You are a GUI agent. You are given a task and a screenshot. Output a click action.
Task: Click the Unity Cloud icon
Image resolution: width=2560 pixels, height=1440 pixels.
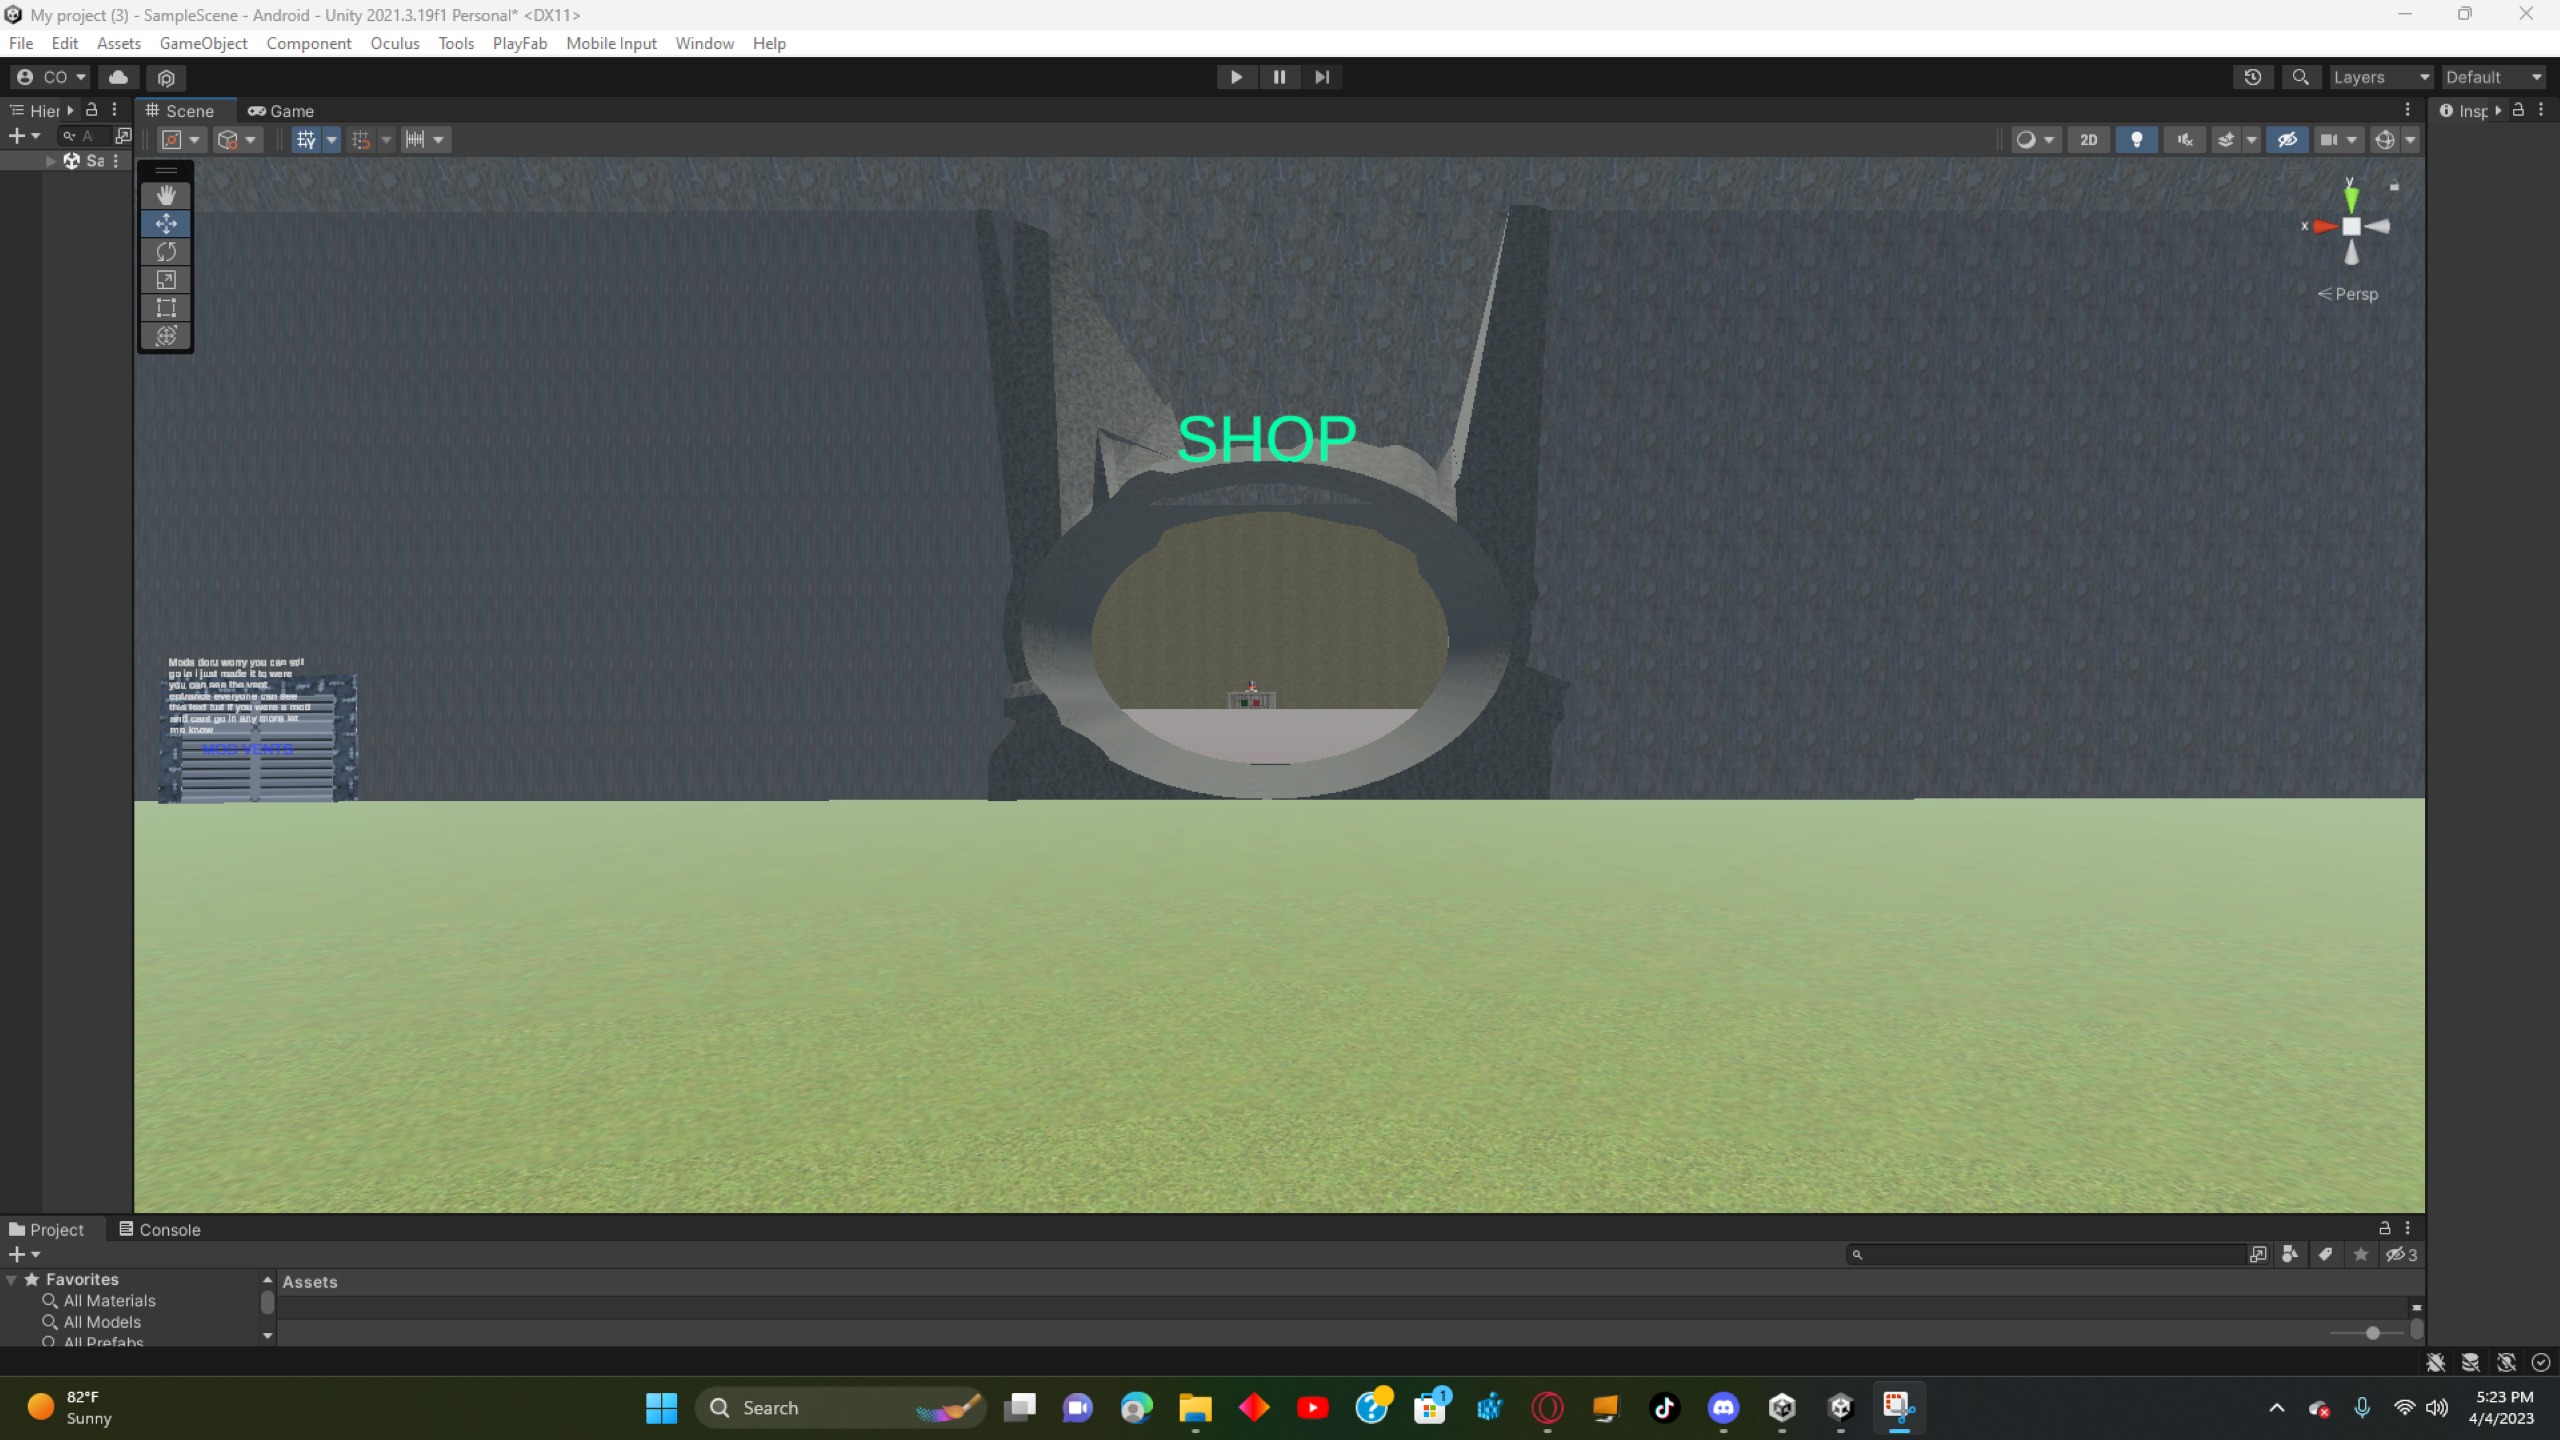click(x=118, y=77)
